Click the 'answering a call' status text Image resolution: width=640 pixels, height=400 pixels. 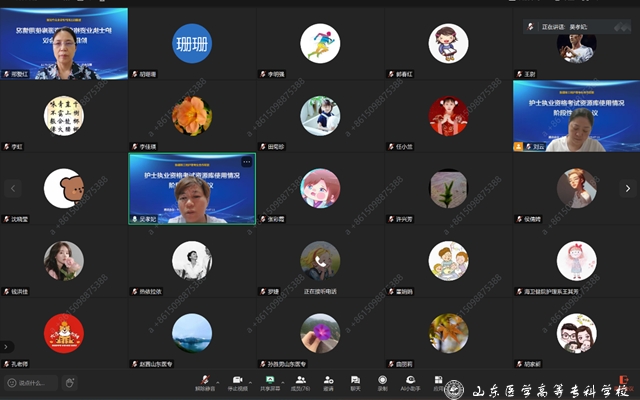click(320, 291)
